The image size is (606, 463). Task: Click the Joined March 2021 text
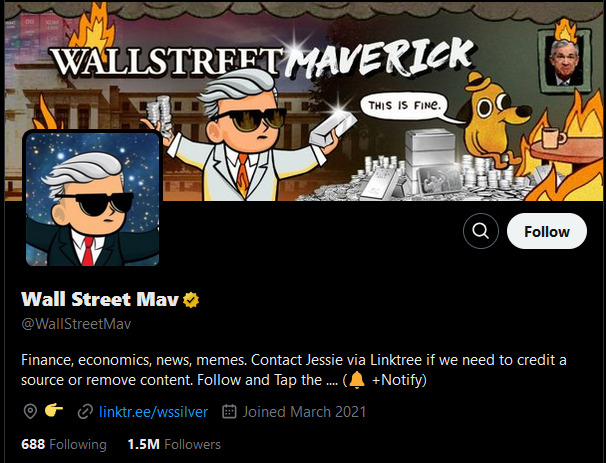coord(304,412)
